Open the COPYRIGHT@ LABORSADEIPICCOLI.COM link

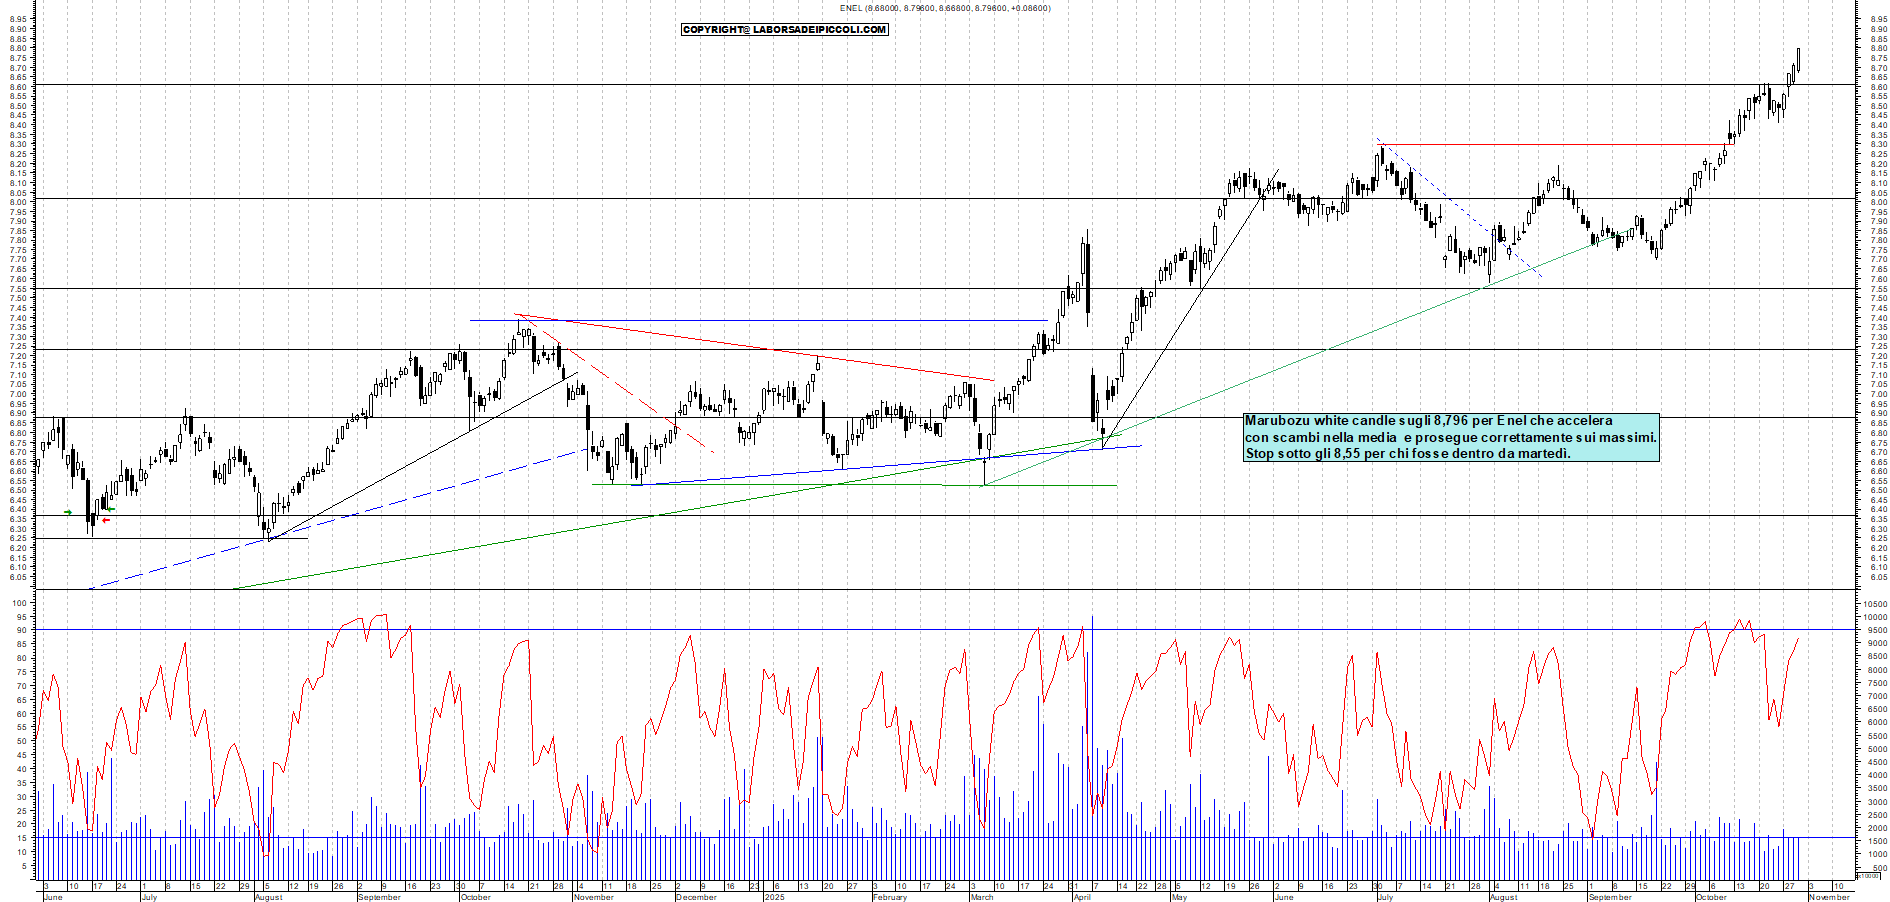coord(783,29)
